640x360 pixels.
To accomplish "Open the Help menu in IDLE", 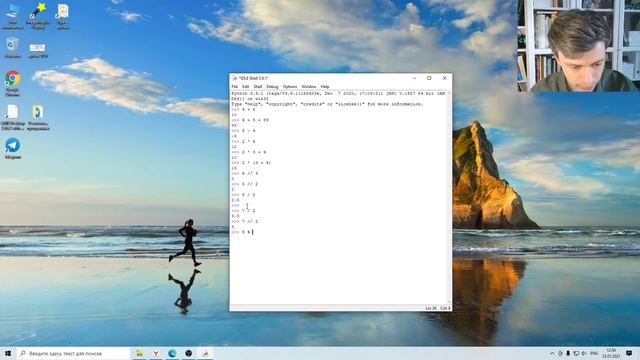I will pos(325,87).
